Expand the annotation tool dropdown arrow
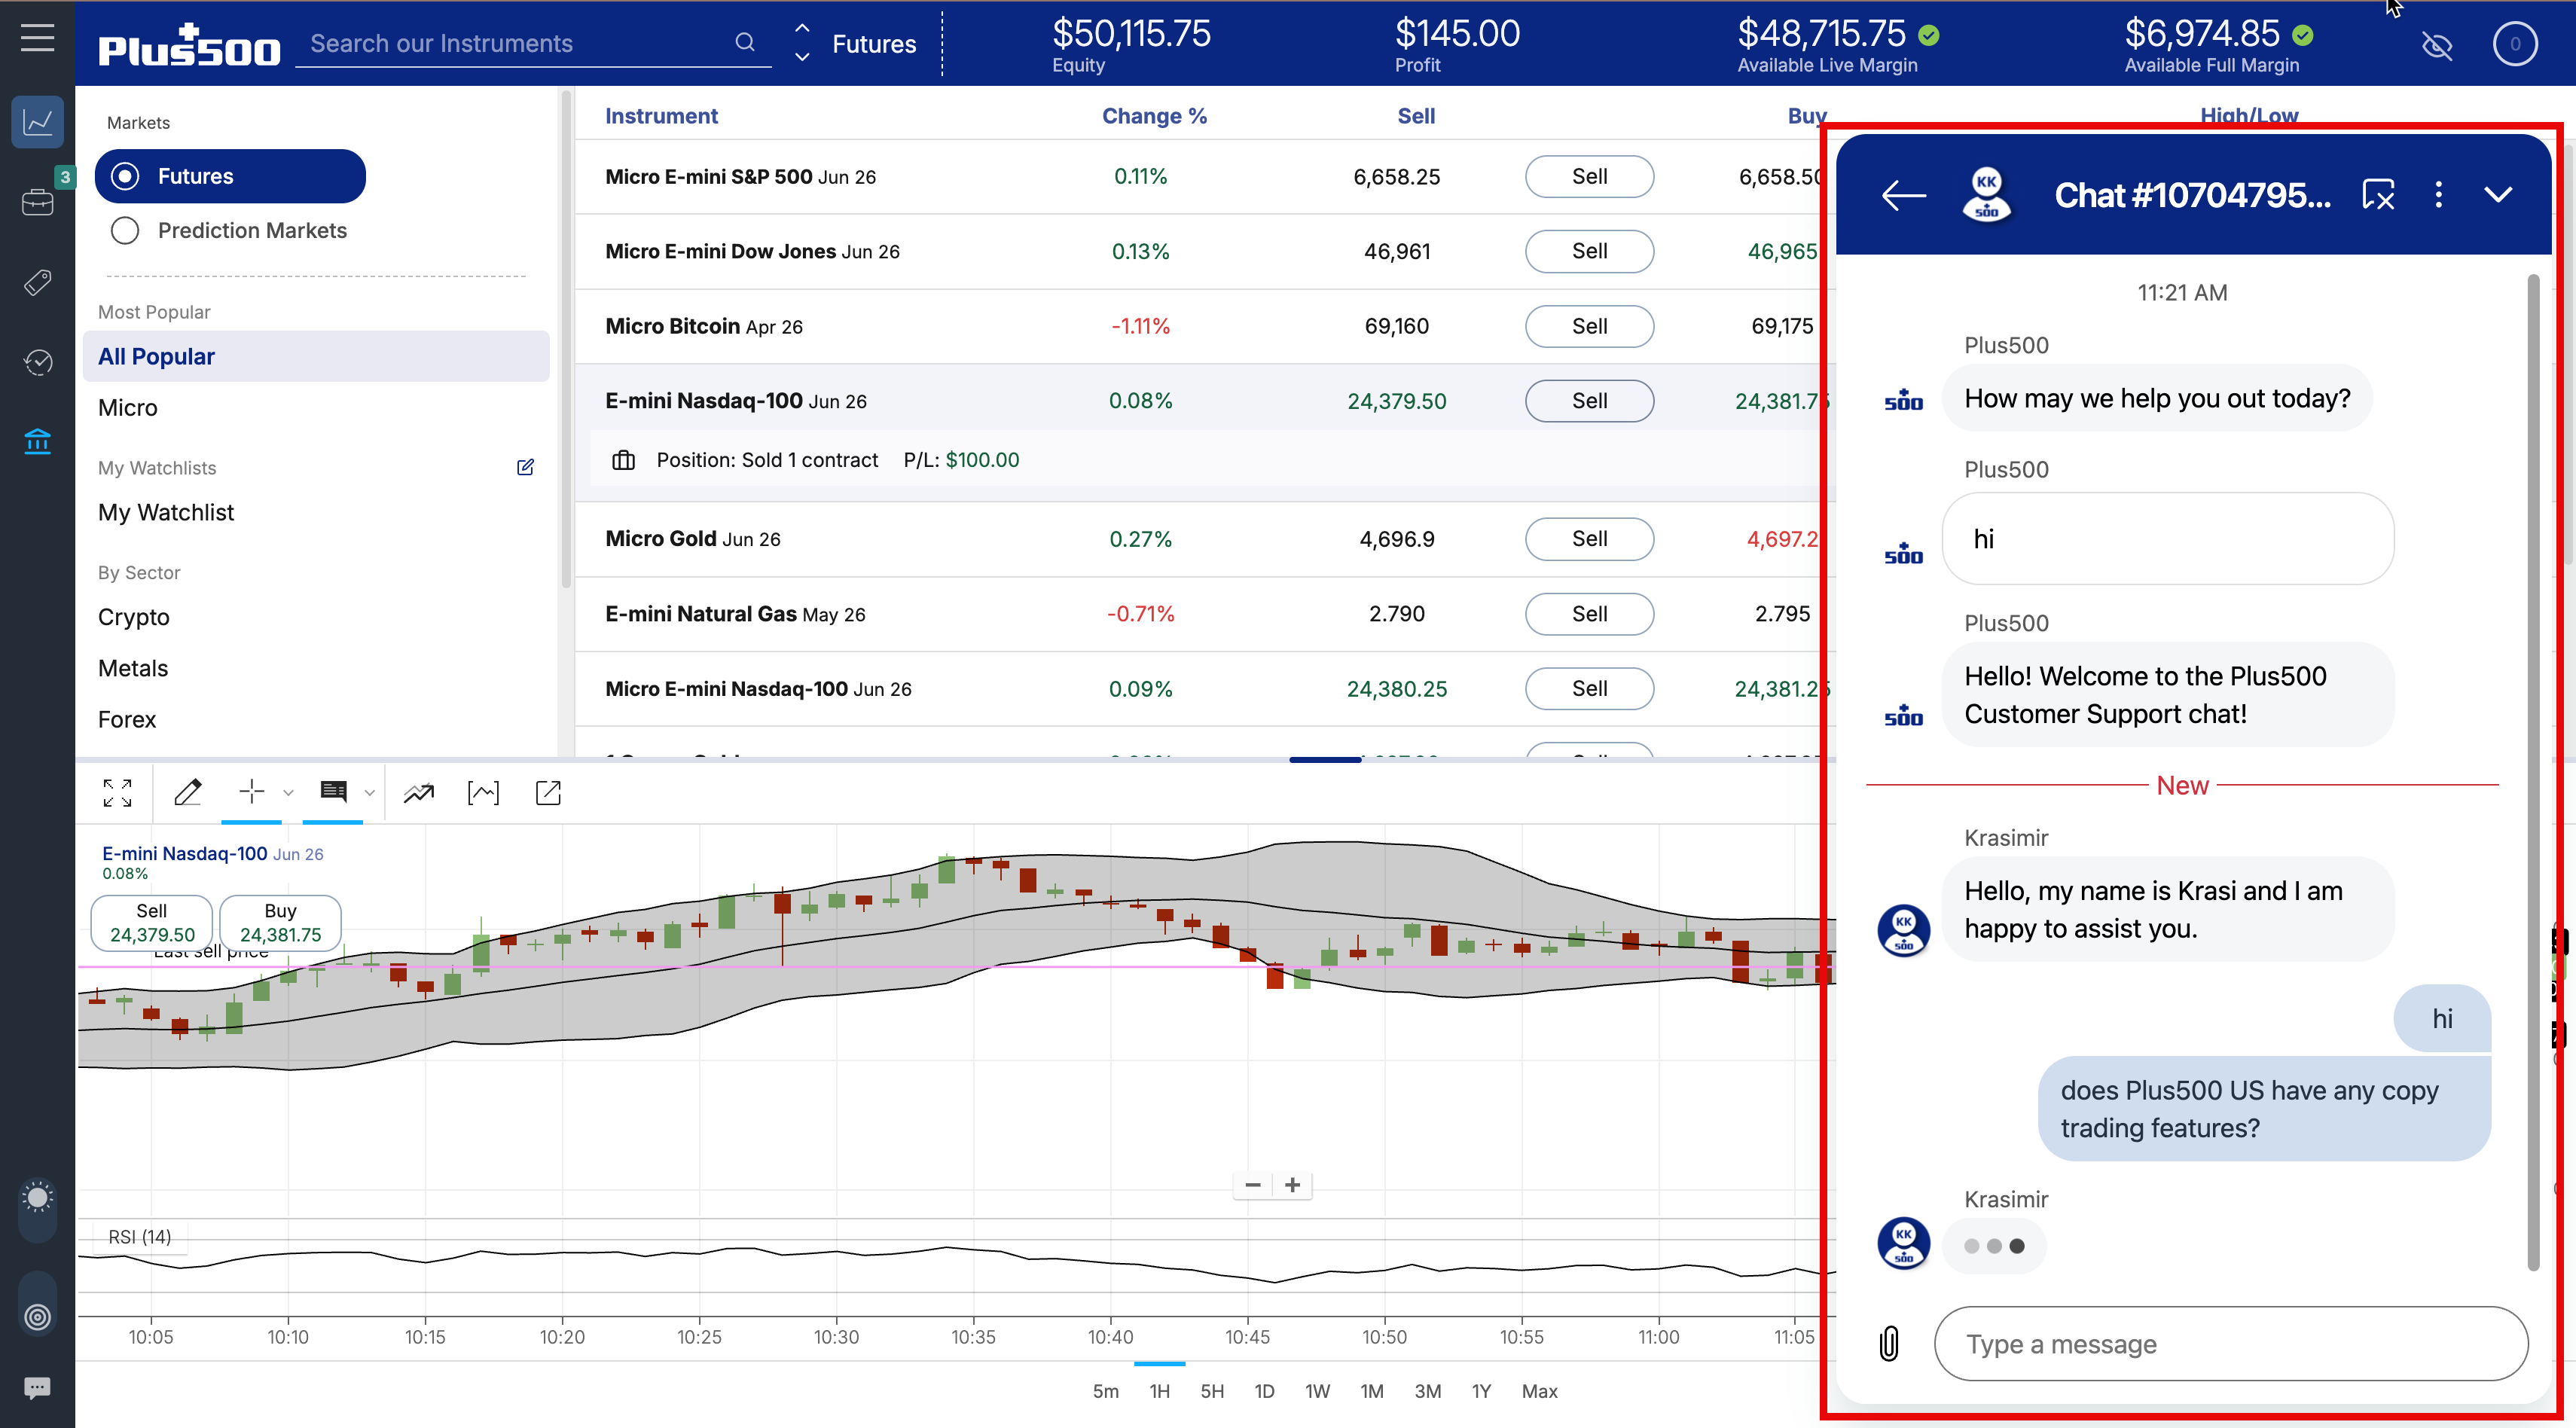The image size is (2576, 1428). click(x=369, y=793)
